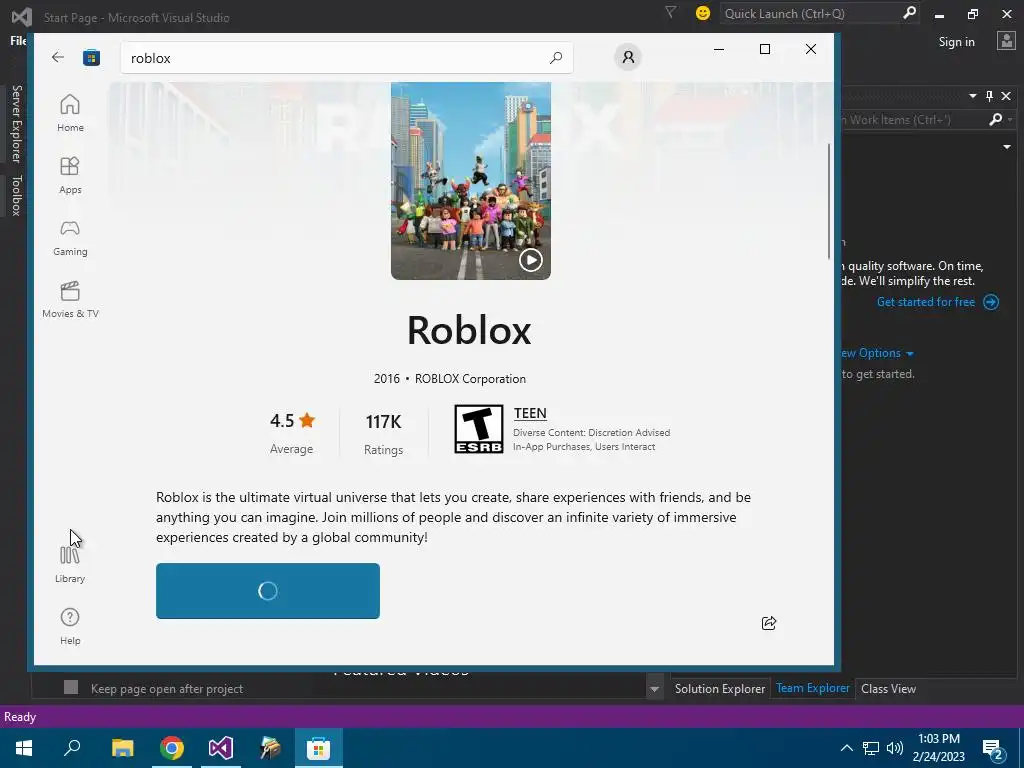The height and width of the screenshot is (768, 1024).
Task: Open the Visual Studio File menu
Action: (18, 41)
